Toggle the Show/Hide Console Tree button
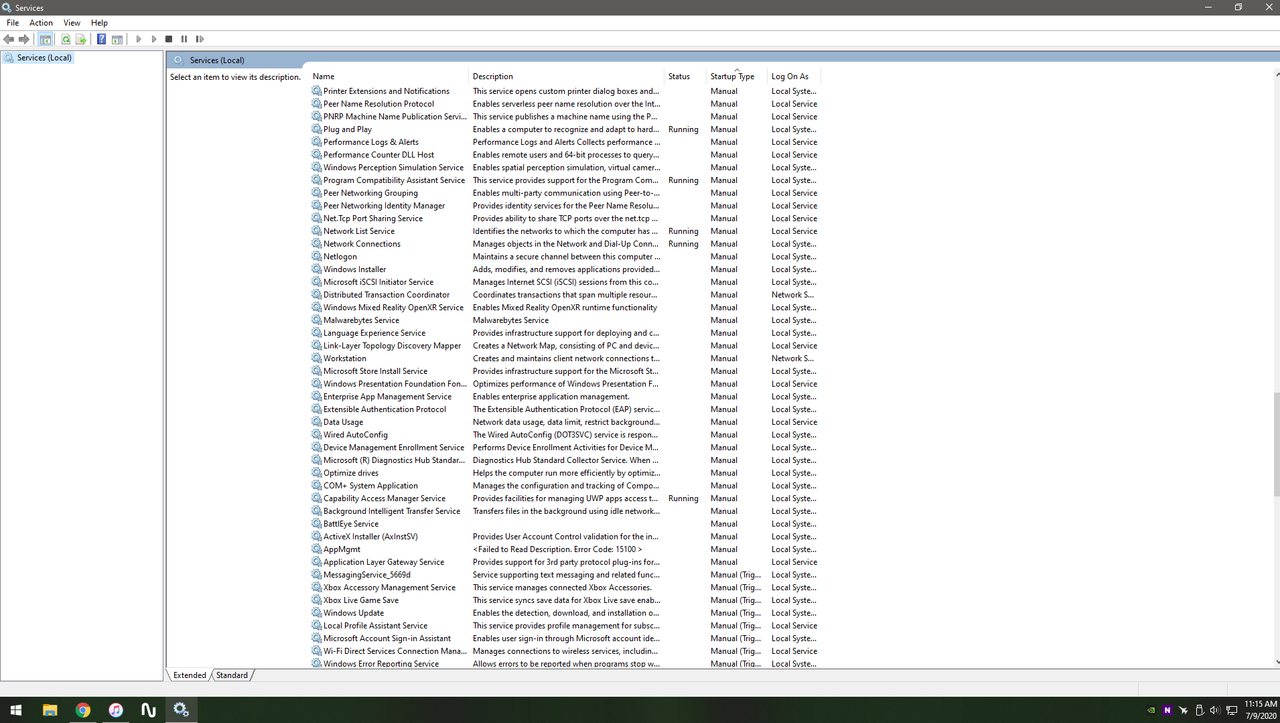 coord(45,39)
